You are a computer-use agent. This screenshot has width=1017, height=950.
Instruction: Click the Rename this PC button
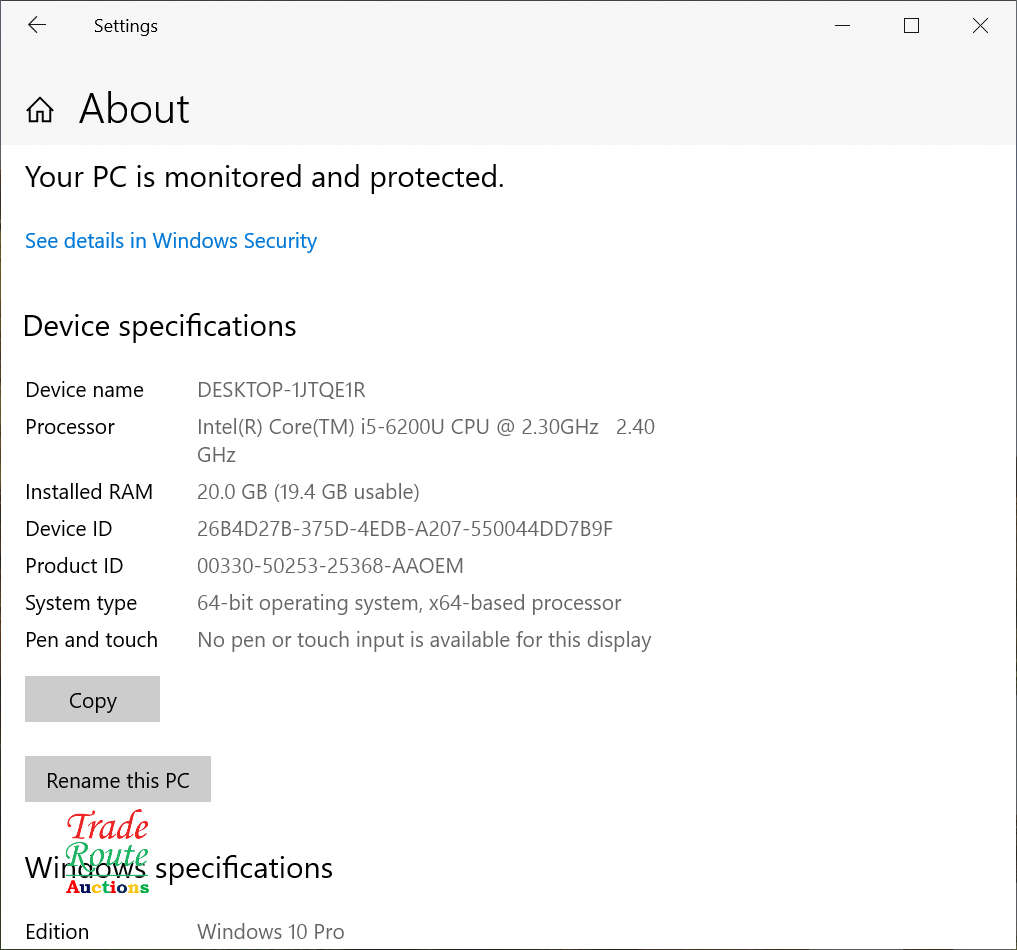(x=118, y=780)
